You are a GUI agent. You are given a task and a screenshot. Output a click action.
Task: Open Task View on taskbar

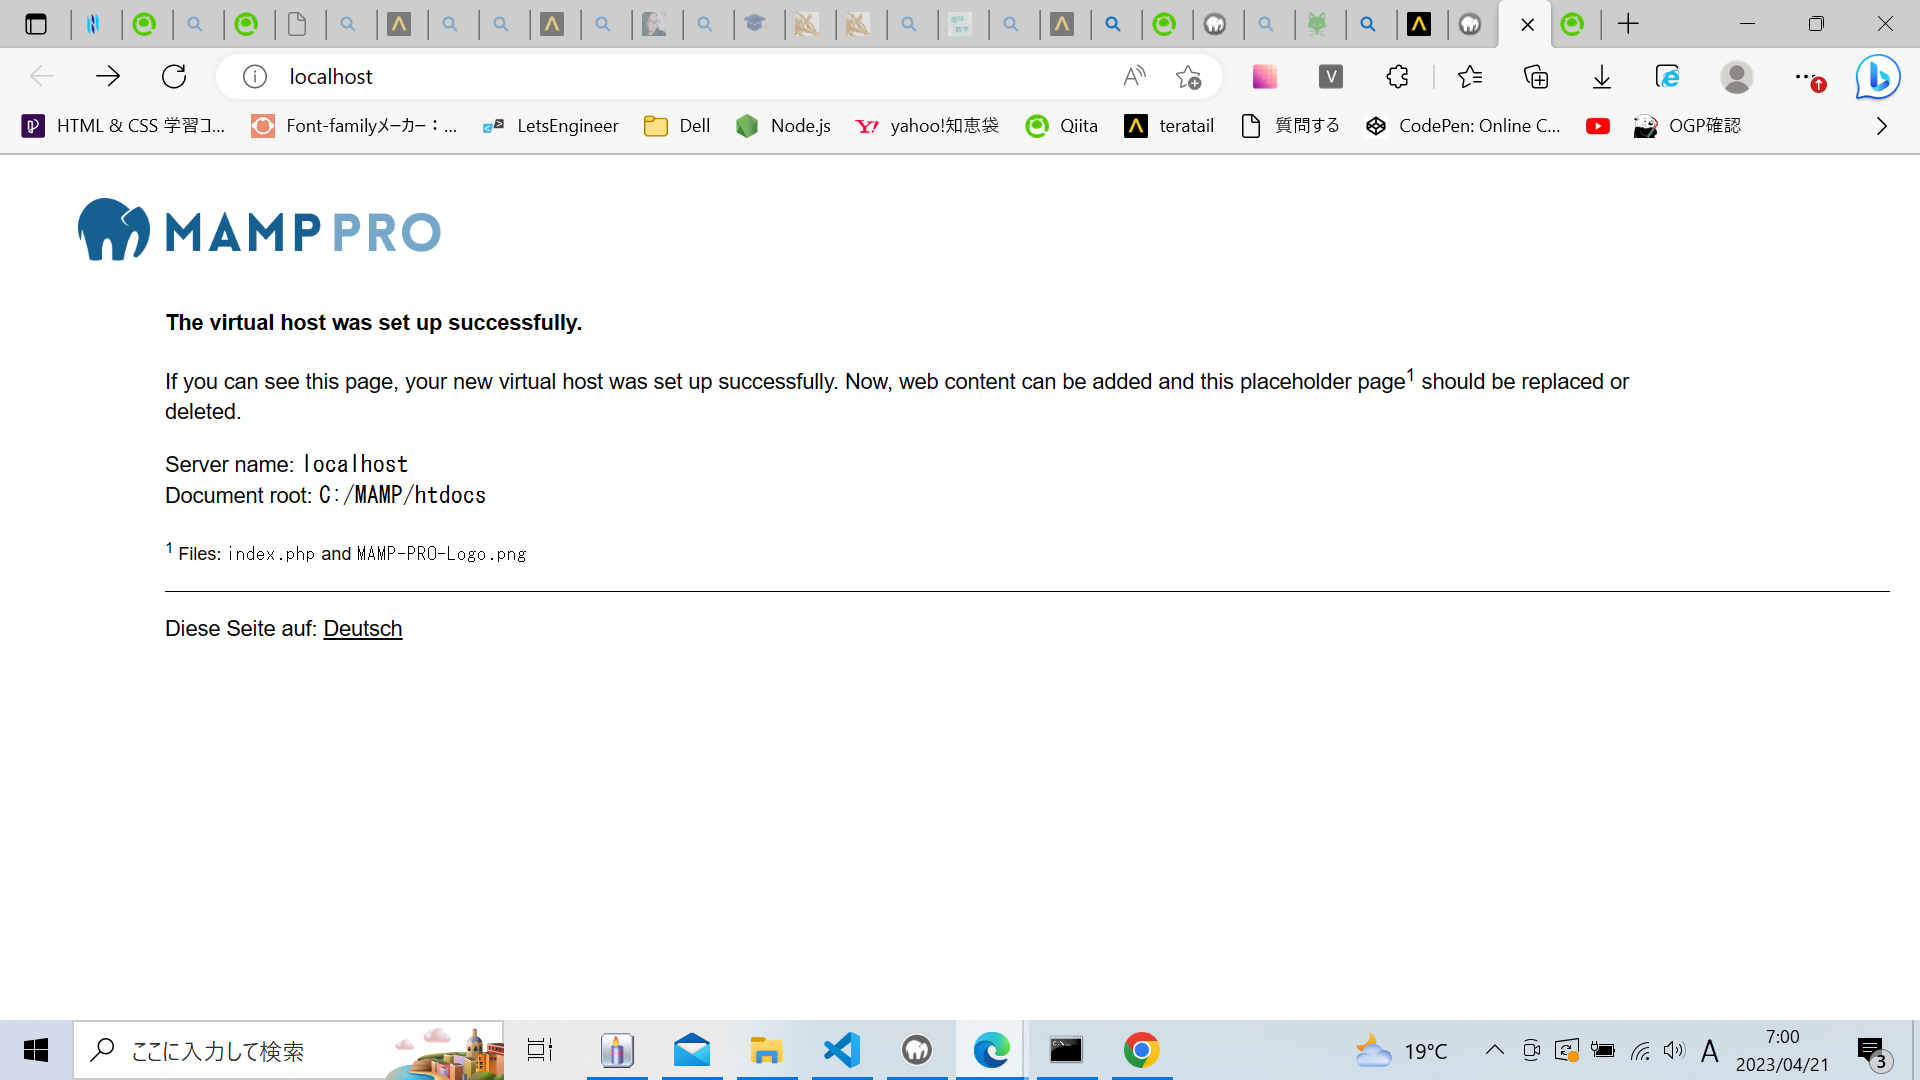pos(540,1050)
